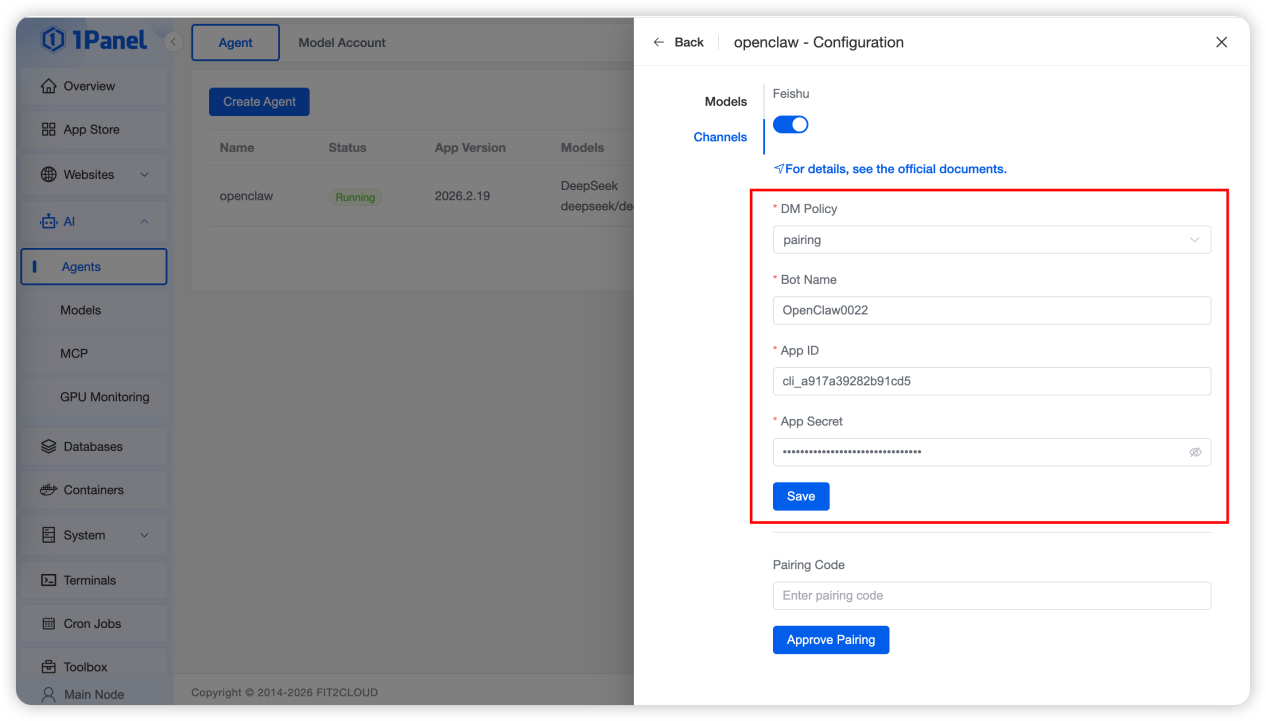Expand the System sidebar menu
Viewport: 1266px width, 721px height.
144,536
